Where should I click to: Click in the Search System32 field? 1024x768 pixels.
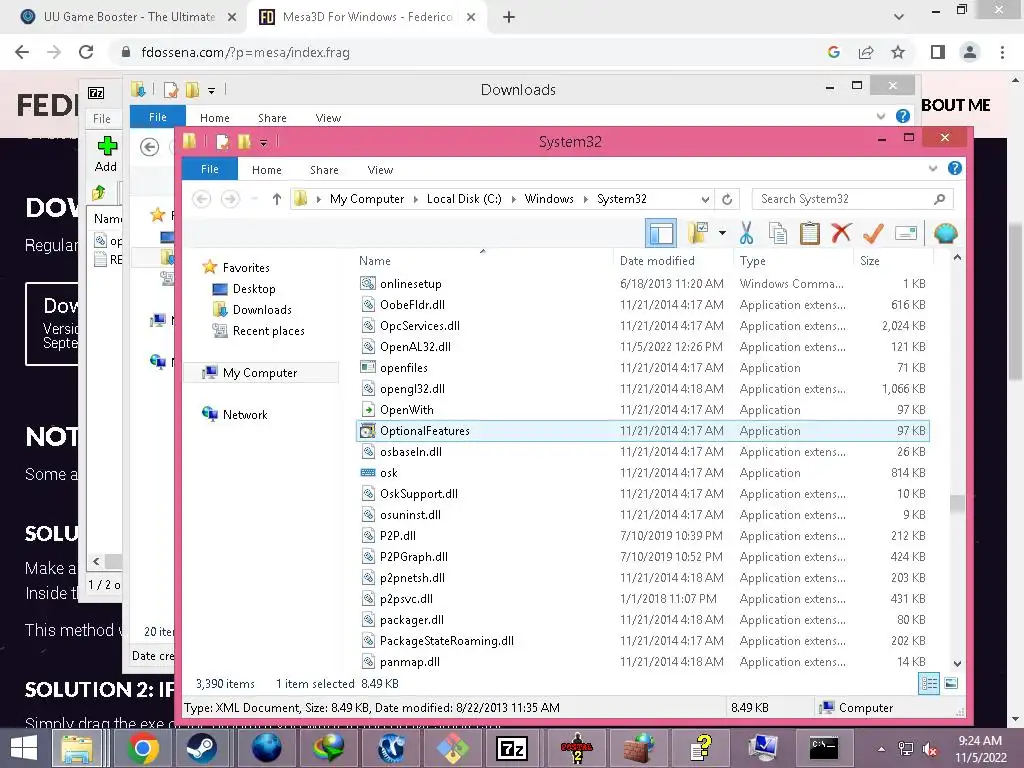point(852,199)
